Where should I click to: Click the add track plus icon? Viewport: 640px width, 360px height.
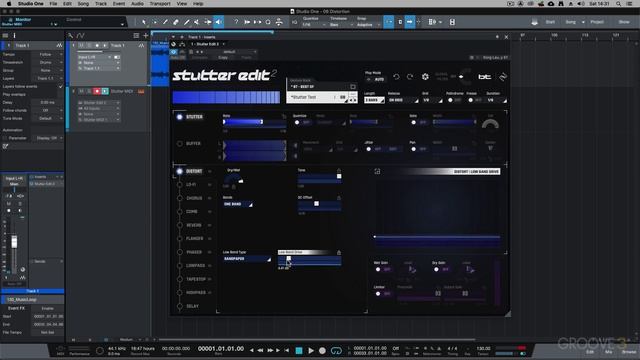point(146,36)
